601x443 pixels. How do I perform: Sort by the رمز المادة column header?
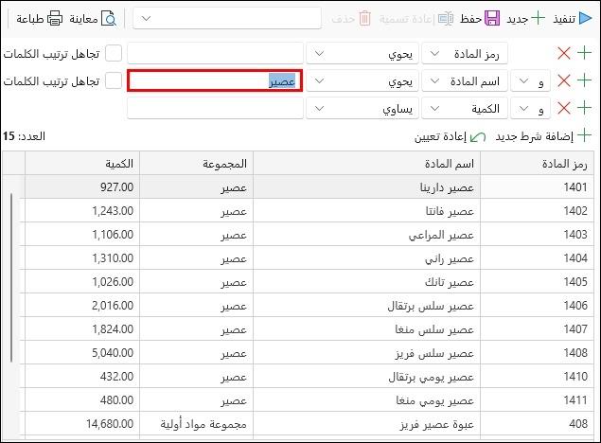[x=537, y=164]
